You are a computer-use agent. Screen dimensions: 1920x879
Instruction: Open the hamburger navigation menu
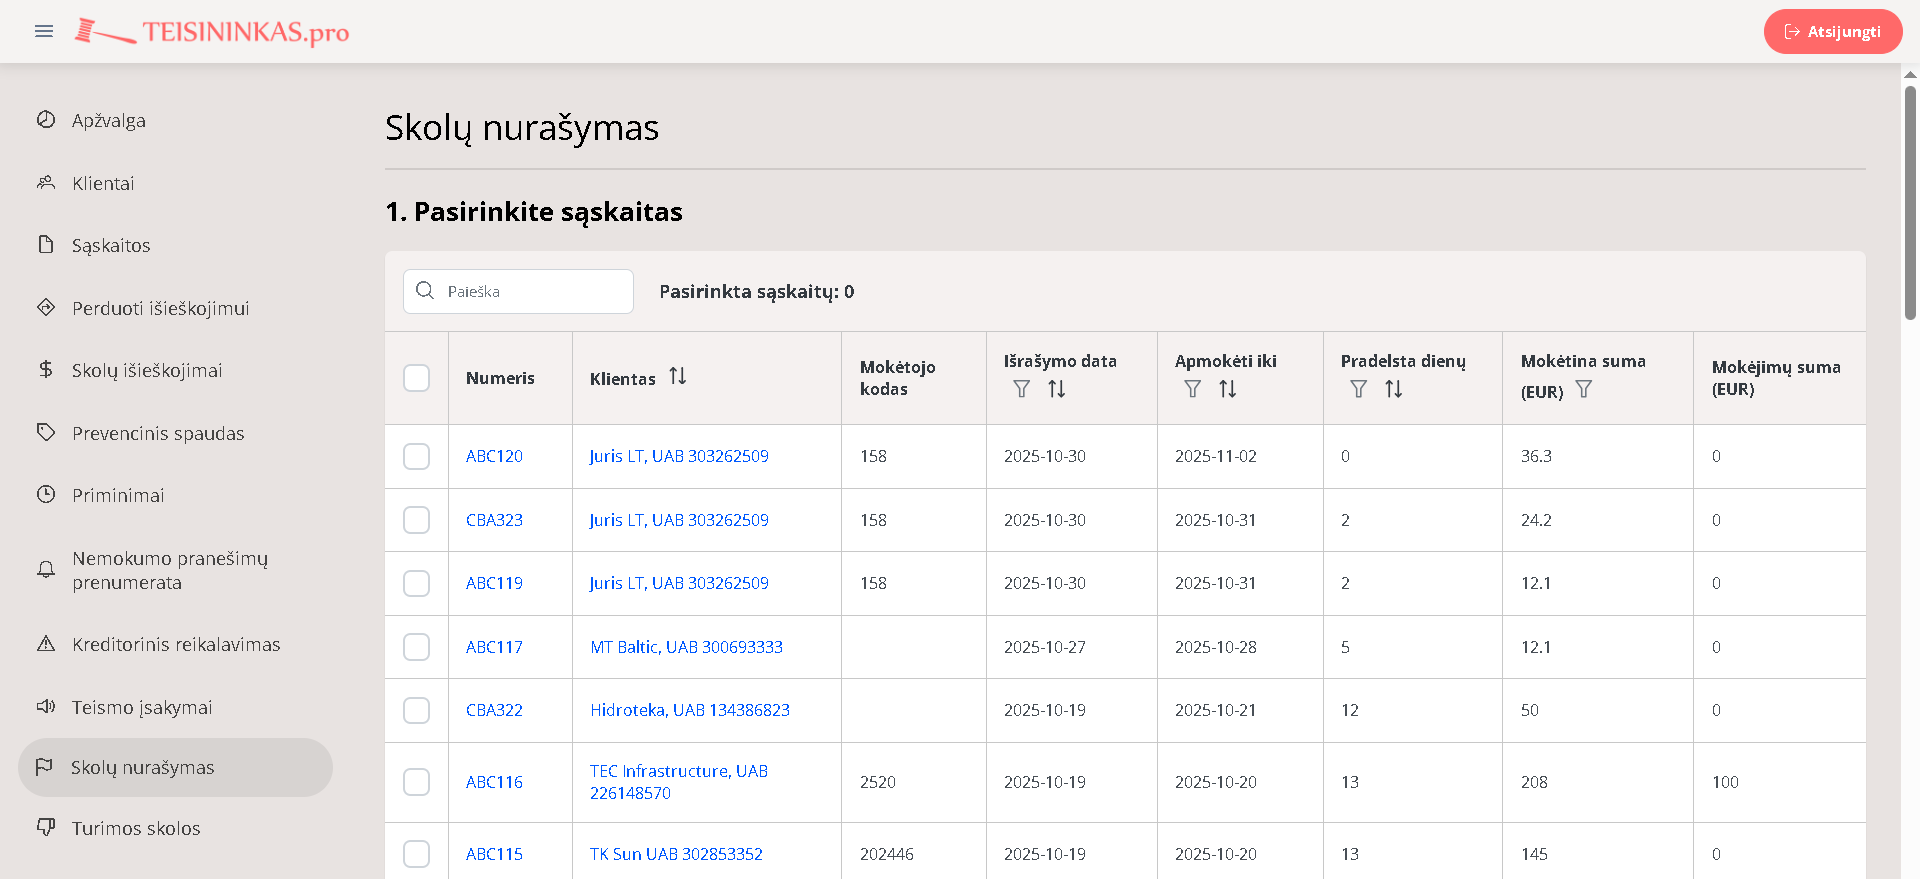(x=44, y=31)
